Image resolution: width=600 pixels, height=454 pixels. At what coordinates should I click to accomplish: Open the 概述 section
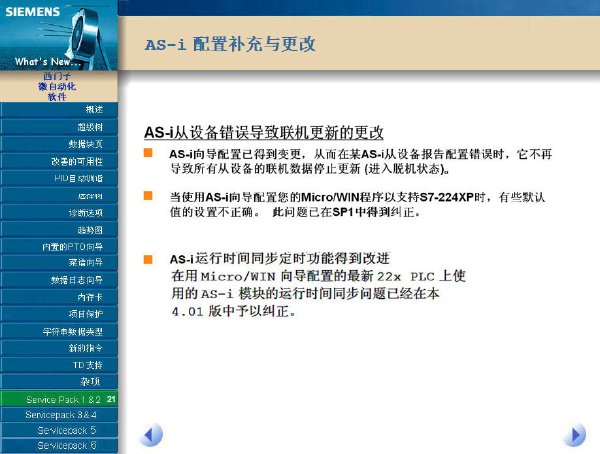pyautogui.click(x=59, y=109)
